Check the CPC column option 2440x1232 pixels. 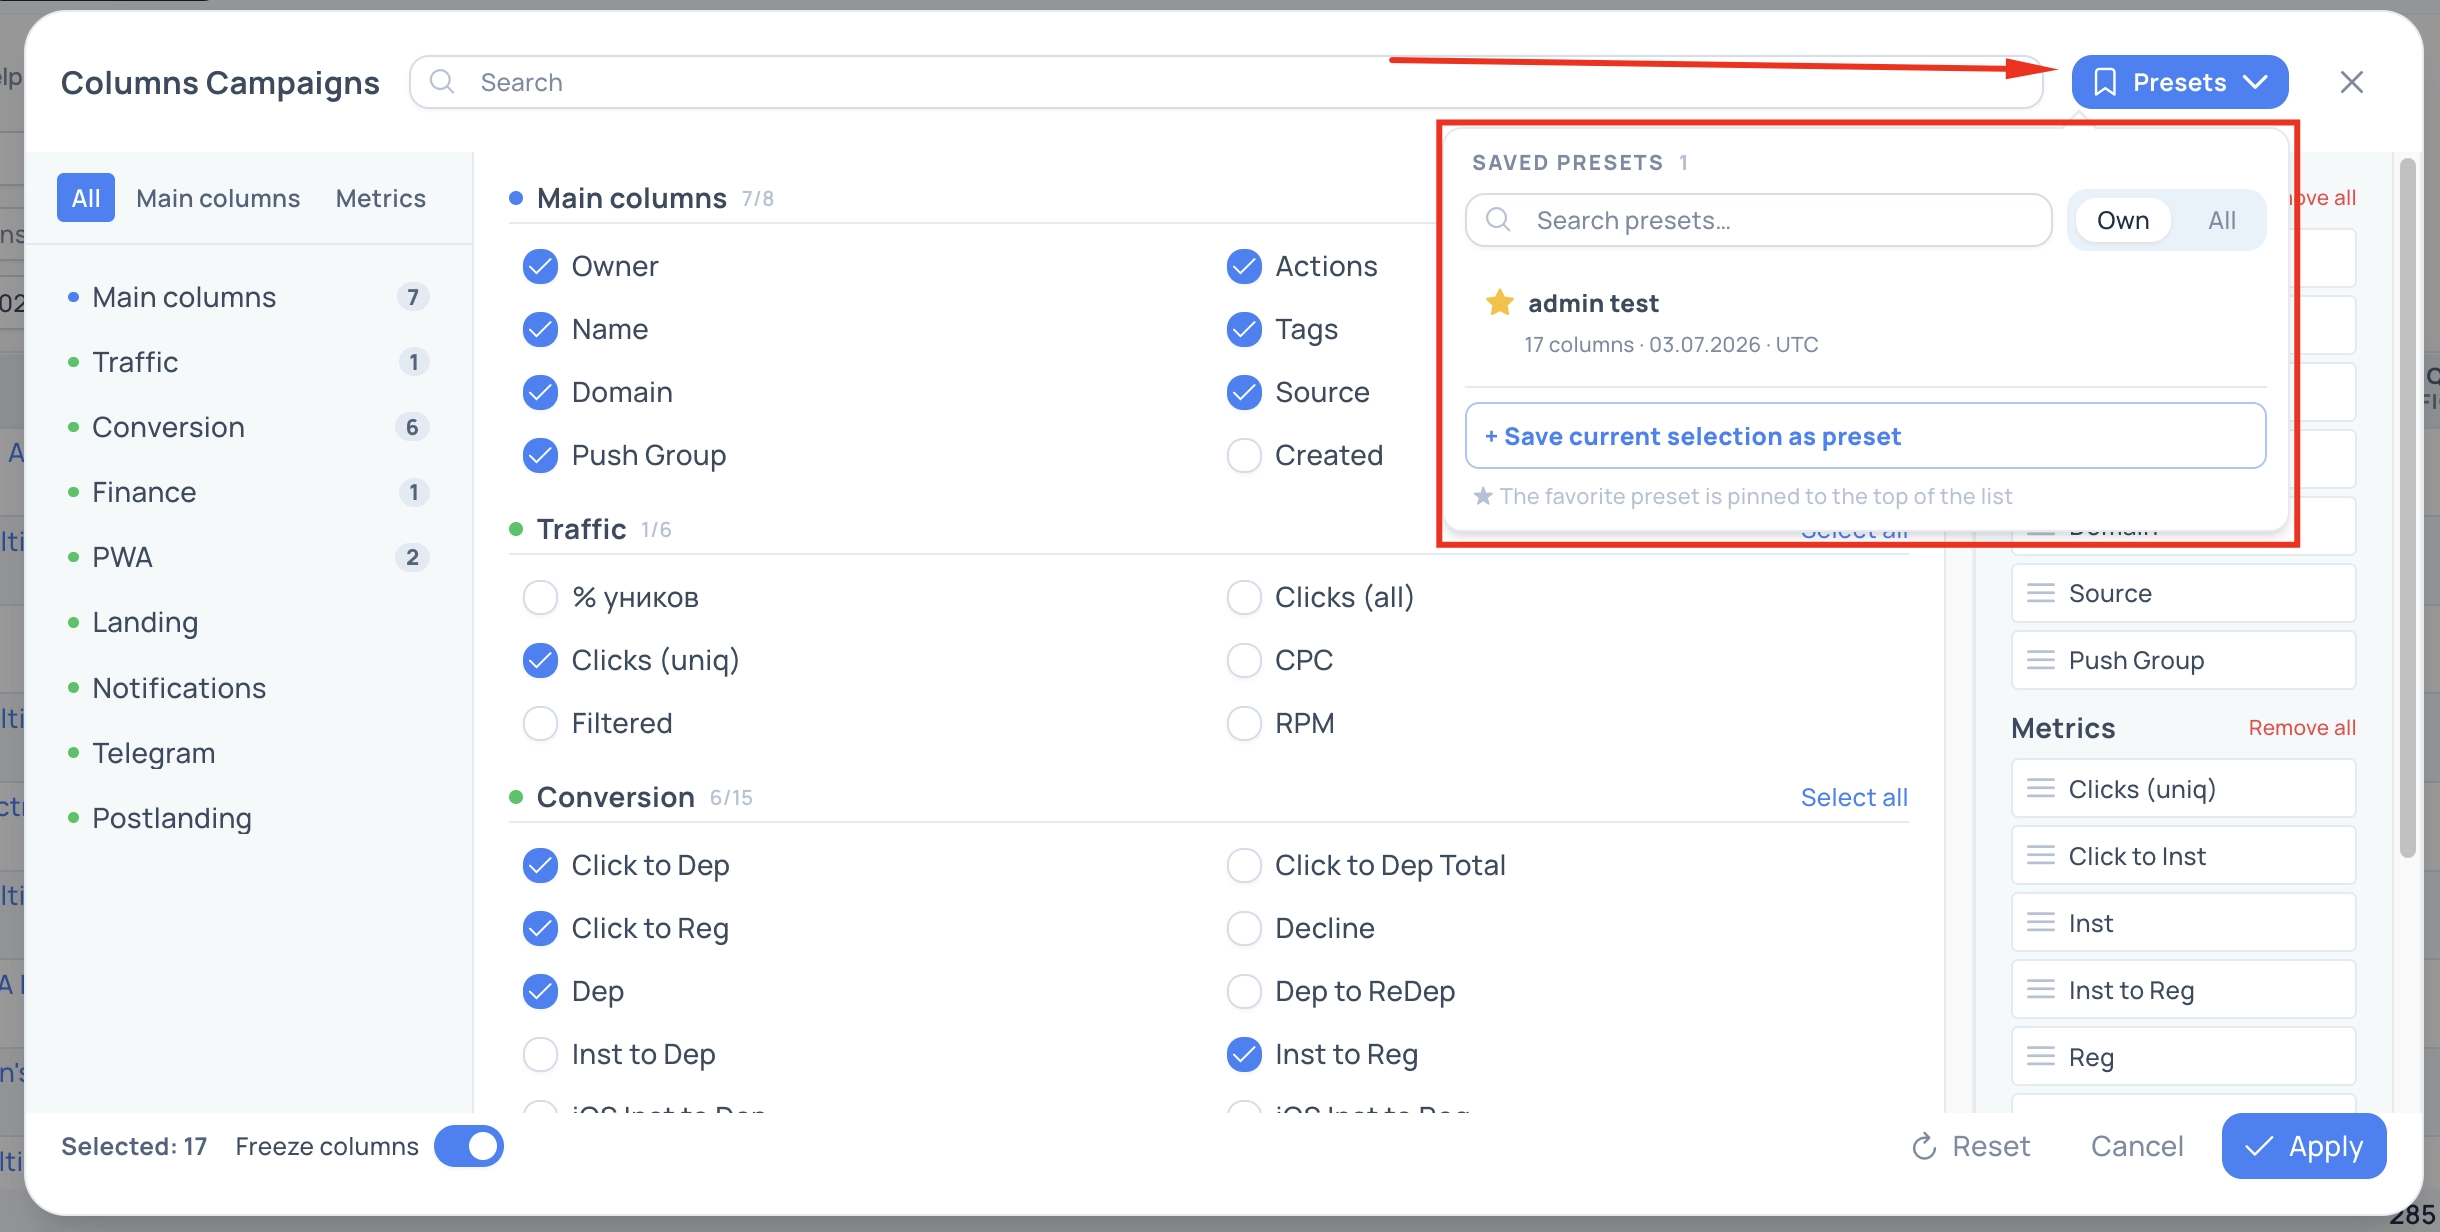click(1244, 660)
